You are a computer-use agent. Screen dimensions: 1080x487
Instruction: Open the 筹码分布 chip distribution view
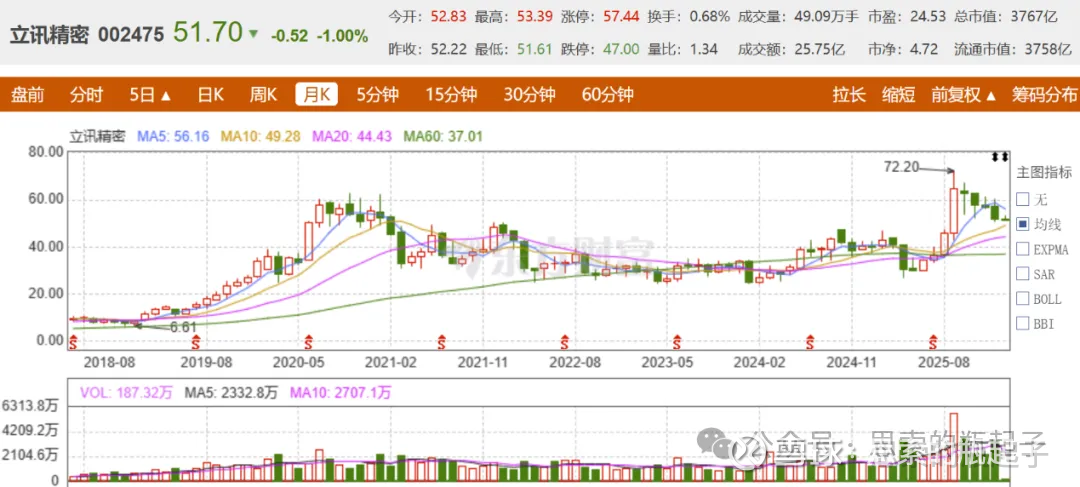pyautogui.click(x=1044, y=94)
